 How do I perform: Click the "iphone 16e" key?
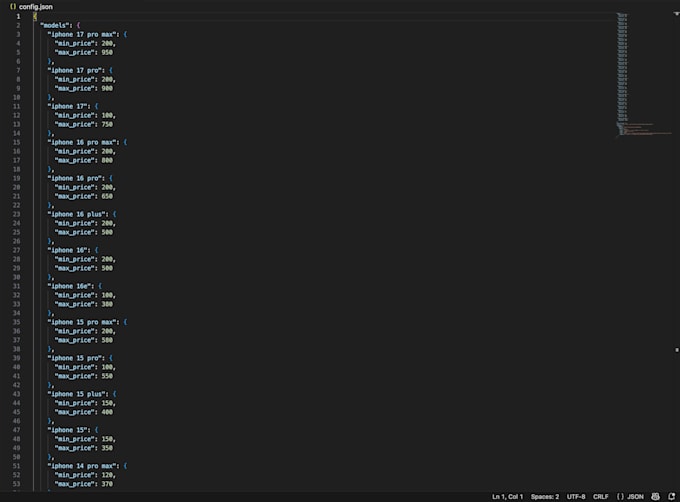[71, 286]
